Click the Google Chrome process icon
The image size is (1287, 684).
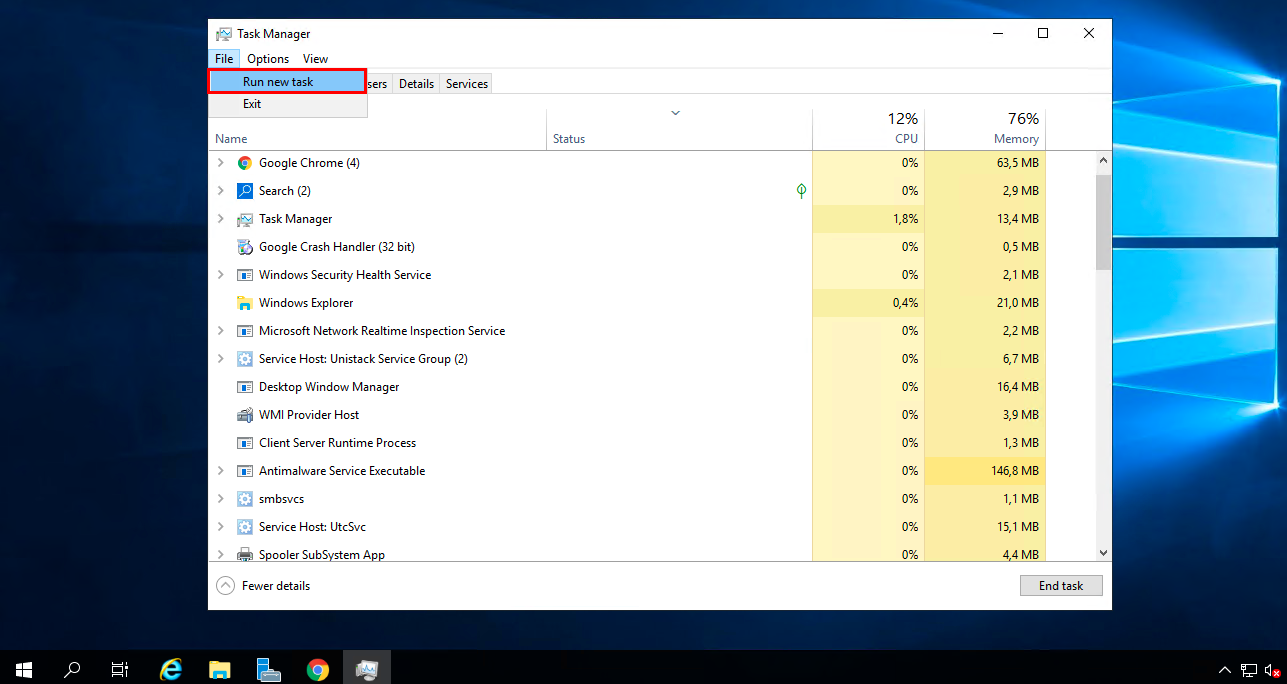[245, 163]
